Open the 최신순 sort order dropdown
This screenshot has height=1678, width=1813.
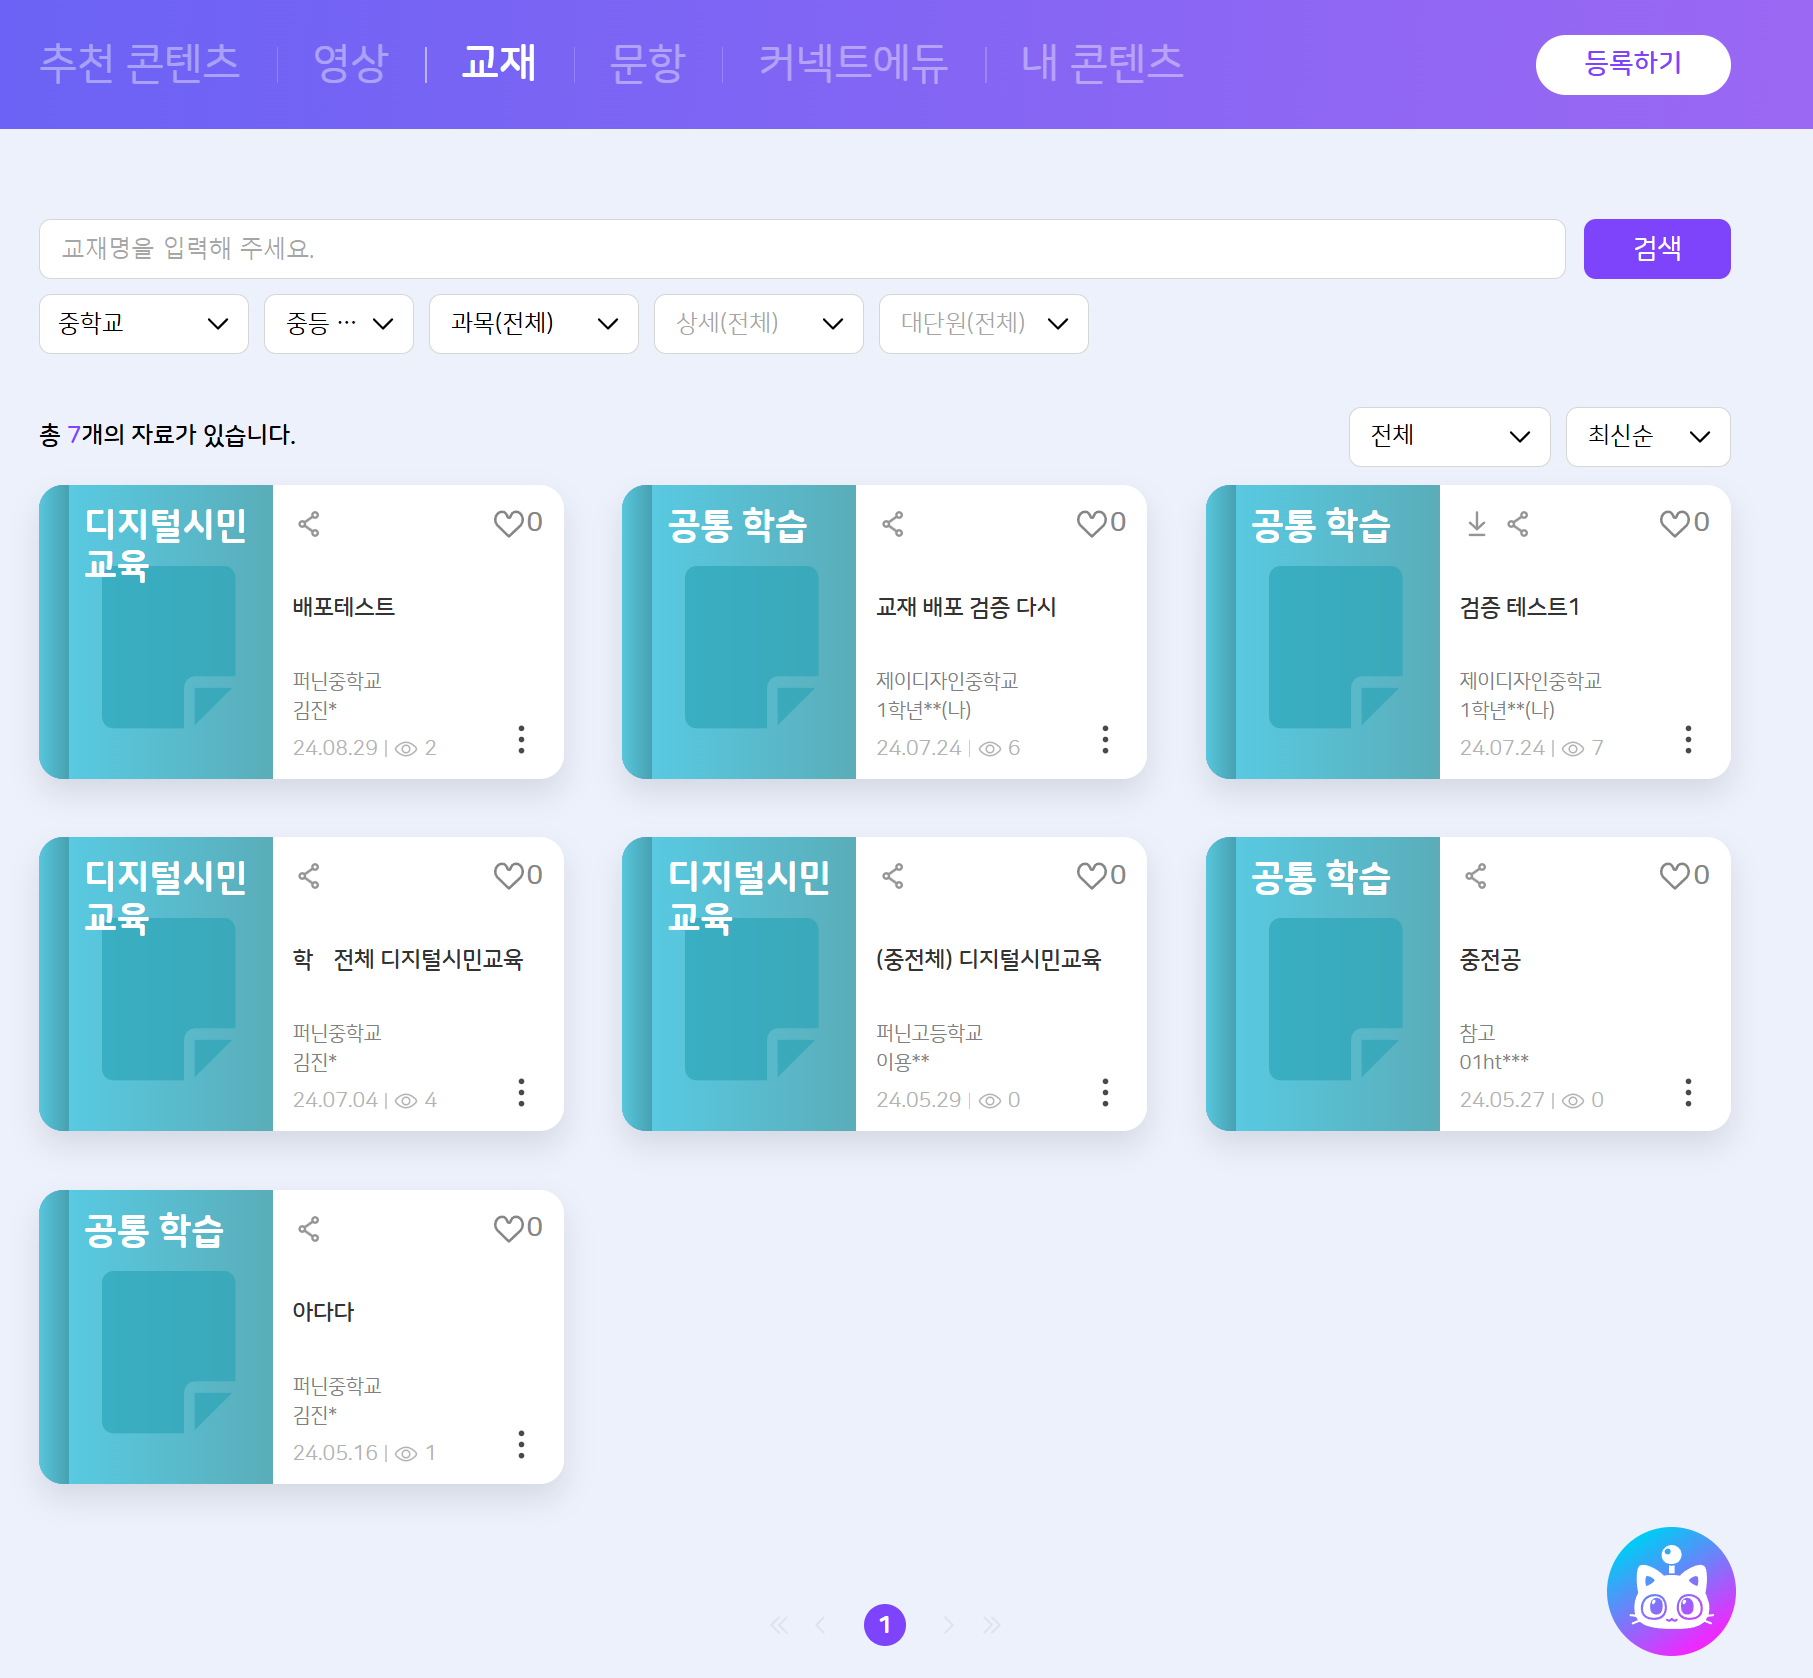(x=1648, y=437)
